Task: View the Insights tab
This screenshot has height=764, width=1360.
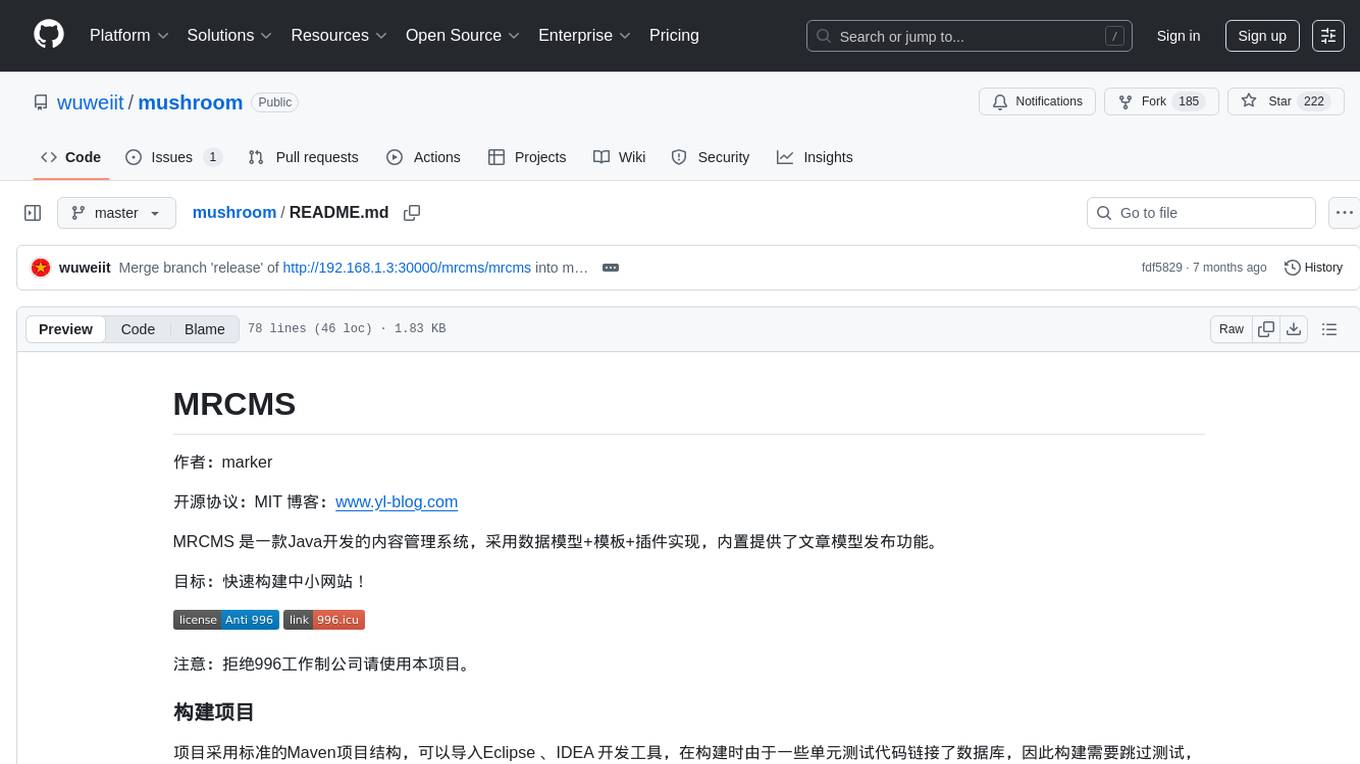Action: point(815,157)
